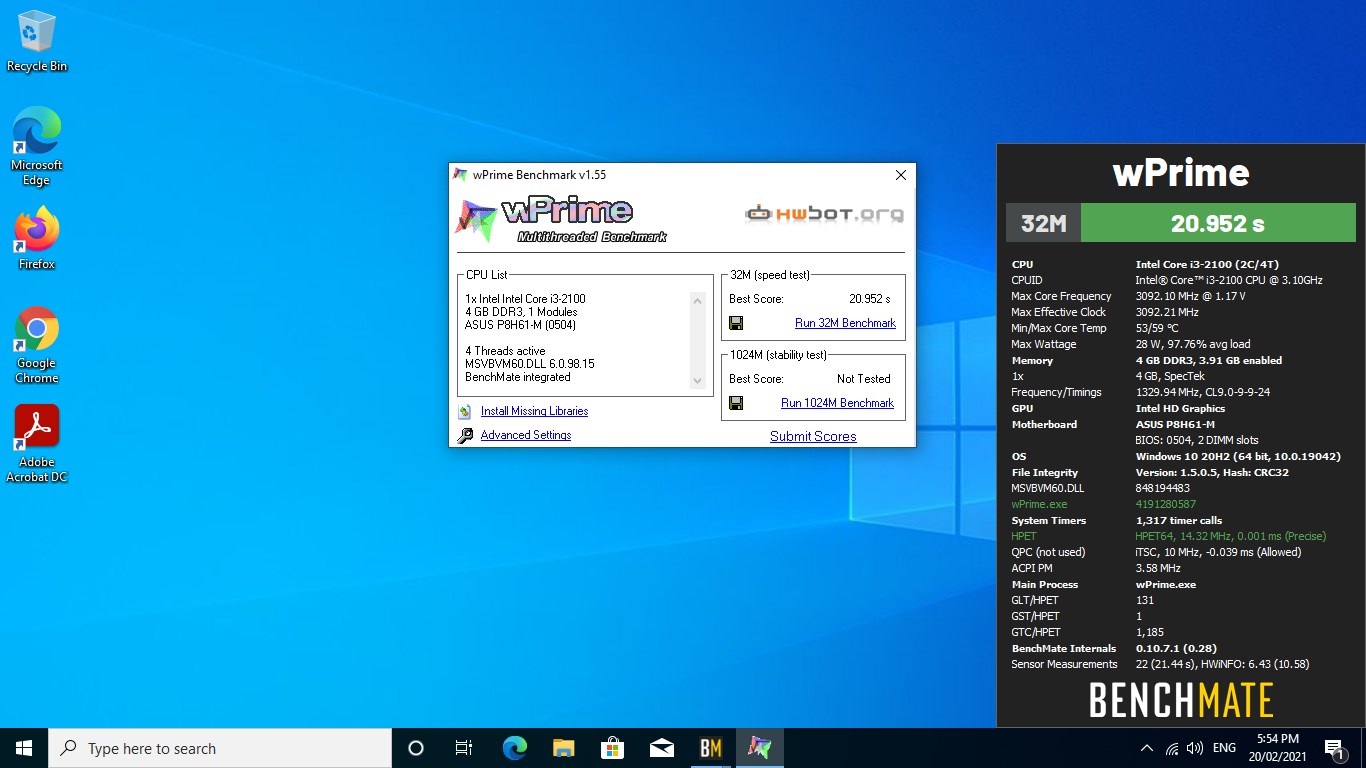Click the Windows 10 20H2 OS value

point(1238,456)
